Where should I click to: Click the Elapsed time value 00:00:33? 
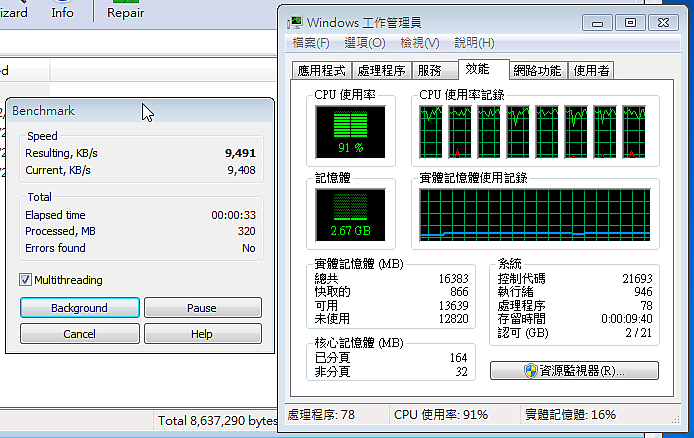click(233, 215)
